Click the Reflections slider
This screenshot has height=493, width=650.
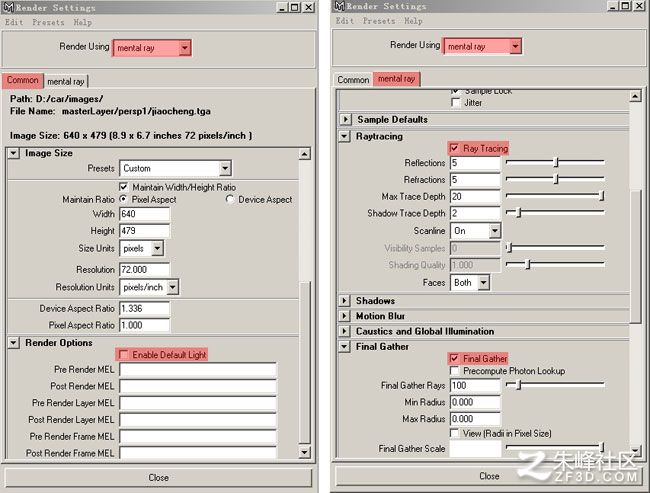pyautogui.click(x=555, y=163)
